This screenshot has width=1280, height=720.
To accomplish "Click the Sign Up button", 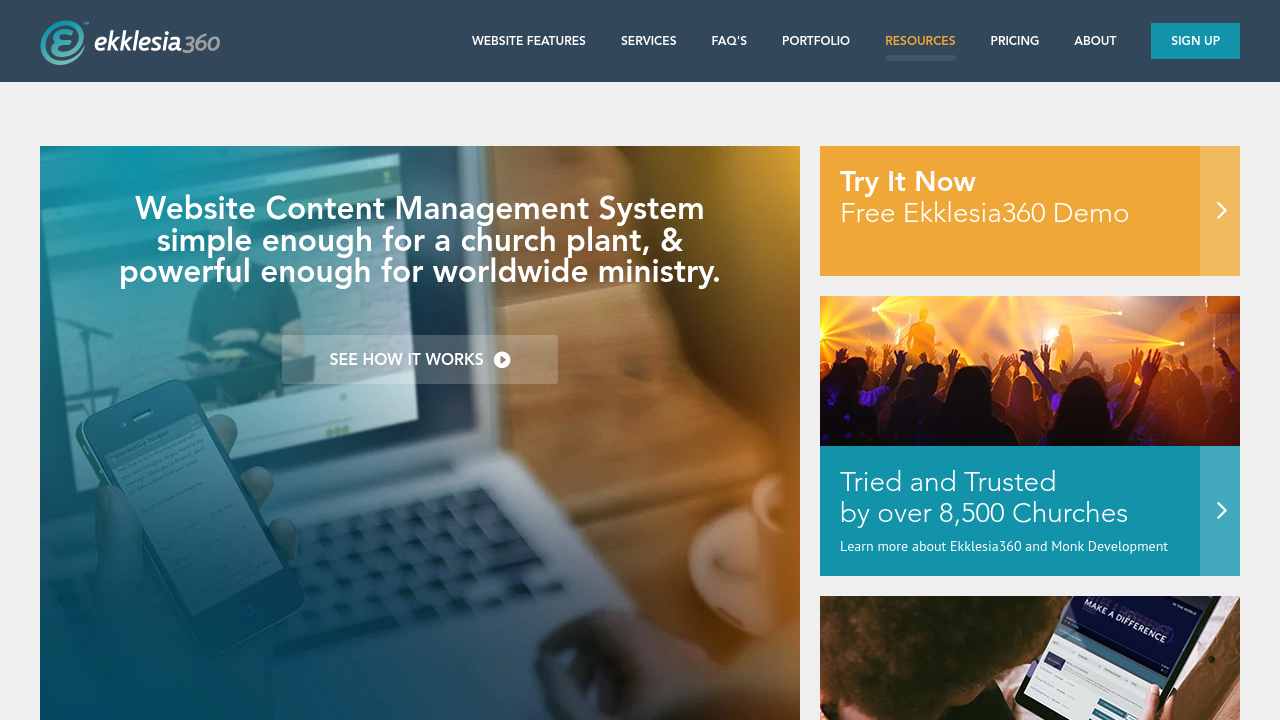I will point(1195,41).
